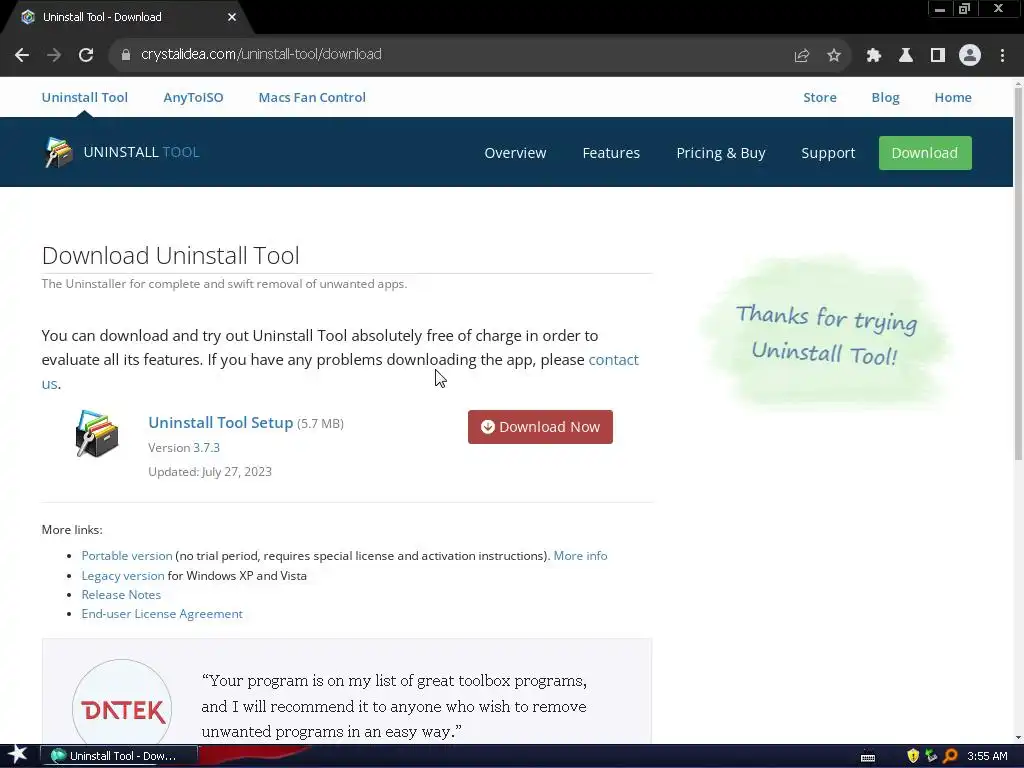Open the End-user License Agreement link
This screenshot has width=1024, height=768.
[162, 614]
